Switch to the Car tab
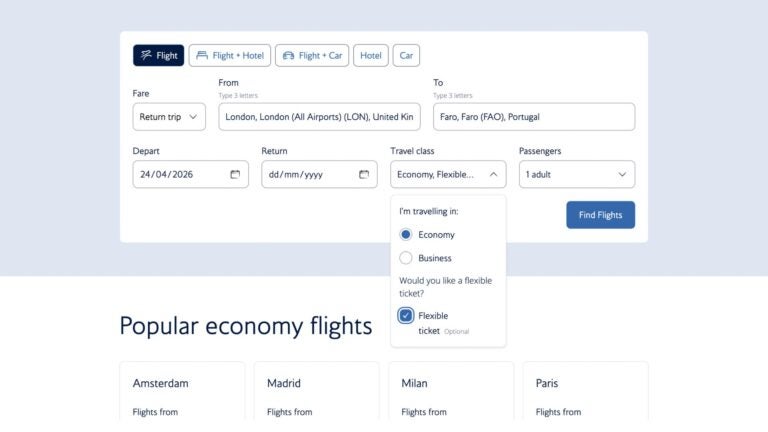 pyautogui.click(x=406, y=56)
